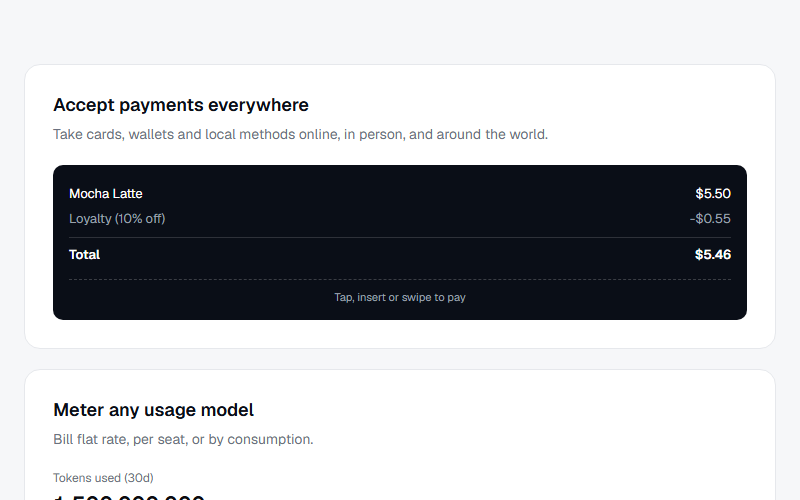This screenshot has width=800, height=500.
Task: Select the 'Loyalty (10% off)' row label
Action: tap(117, 218)
